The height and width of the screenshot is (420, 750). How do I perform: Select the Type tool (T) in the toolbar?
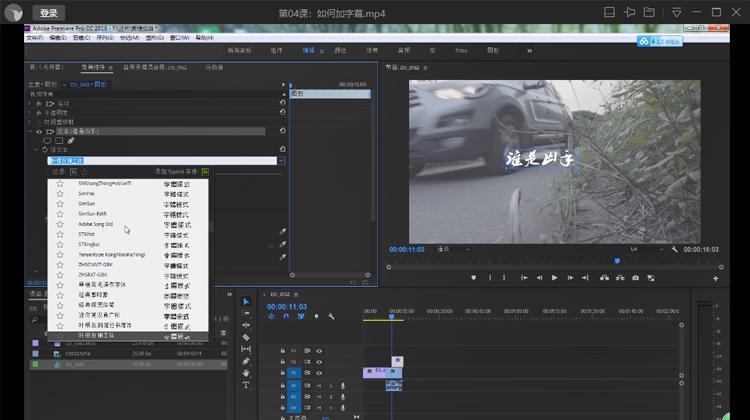246,384
